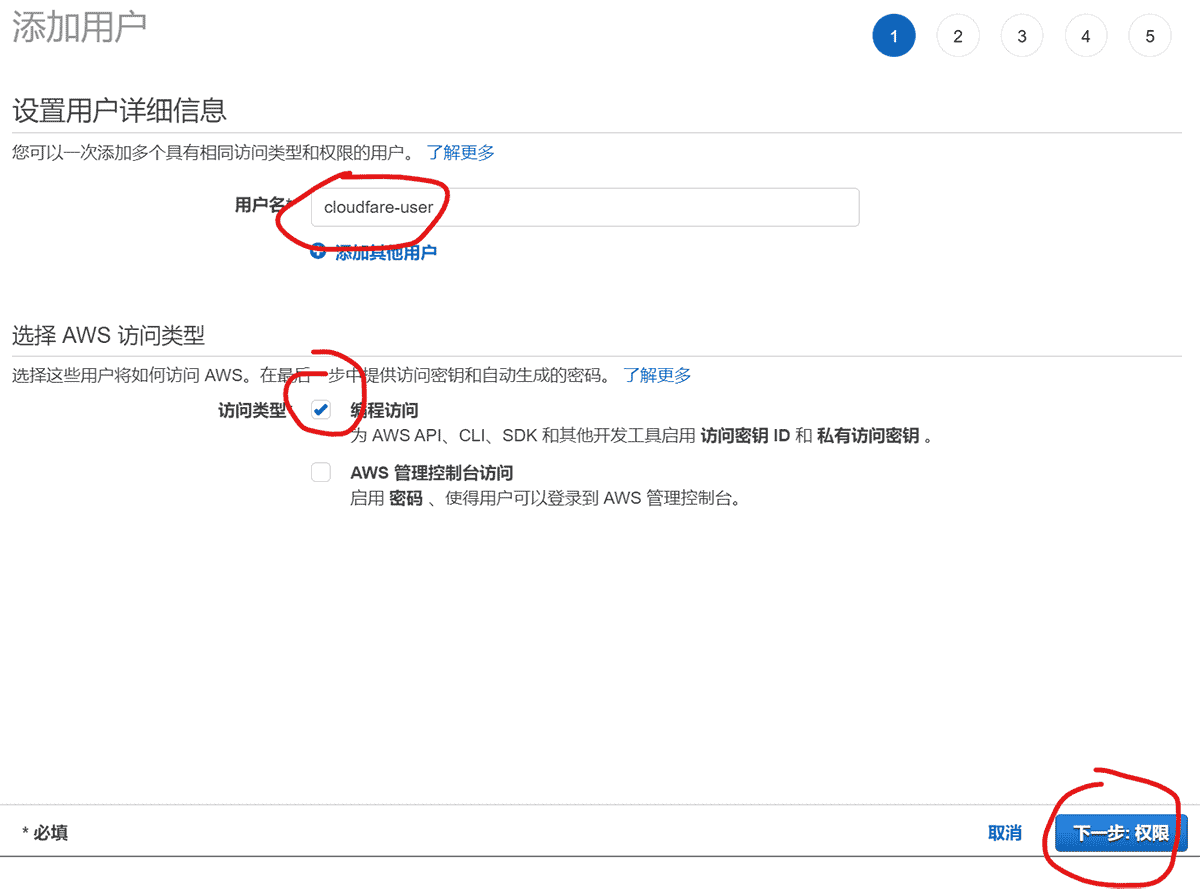1200x889 pixels.
Task: Click the step 4 circle
Action: coord(1086,35)
